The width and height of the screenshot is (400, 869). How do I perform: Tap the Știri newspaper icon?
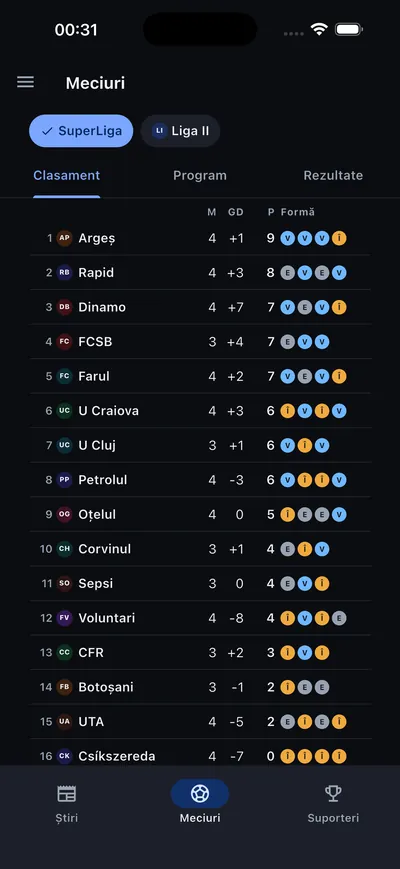[x=67, y=794]
